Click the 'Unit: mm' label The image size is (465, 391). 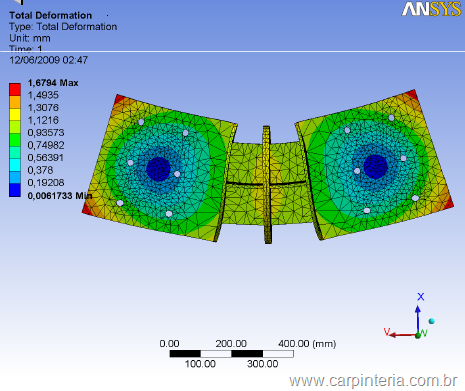(30, 38)
